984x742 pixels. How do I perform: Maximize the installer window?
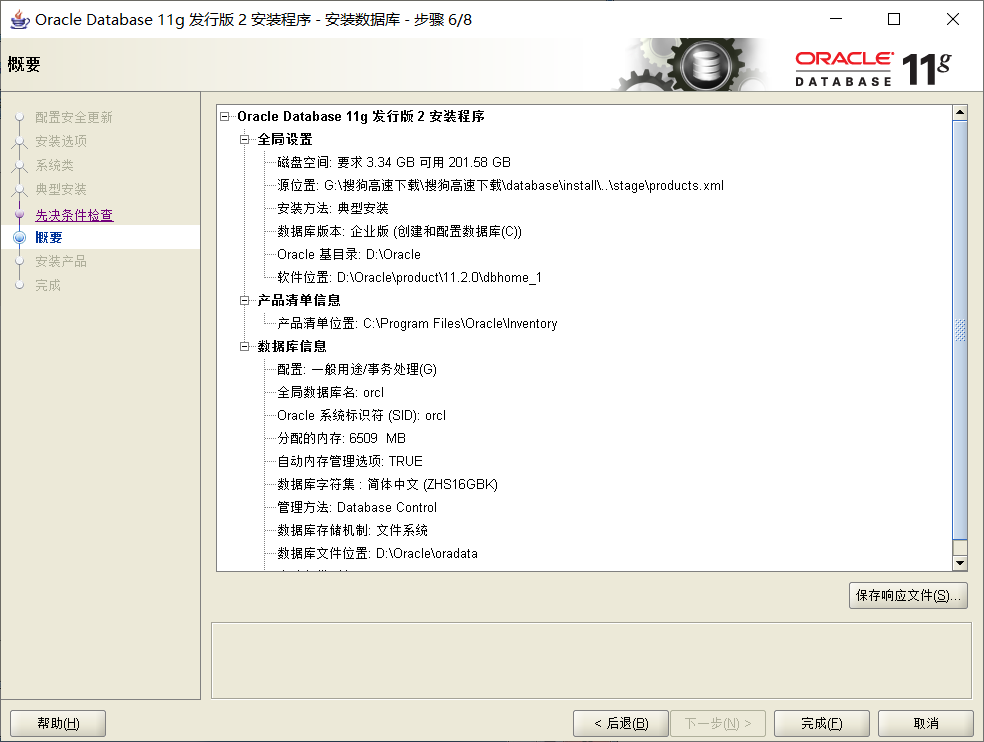(x=894, y=19)
